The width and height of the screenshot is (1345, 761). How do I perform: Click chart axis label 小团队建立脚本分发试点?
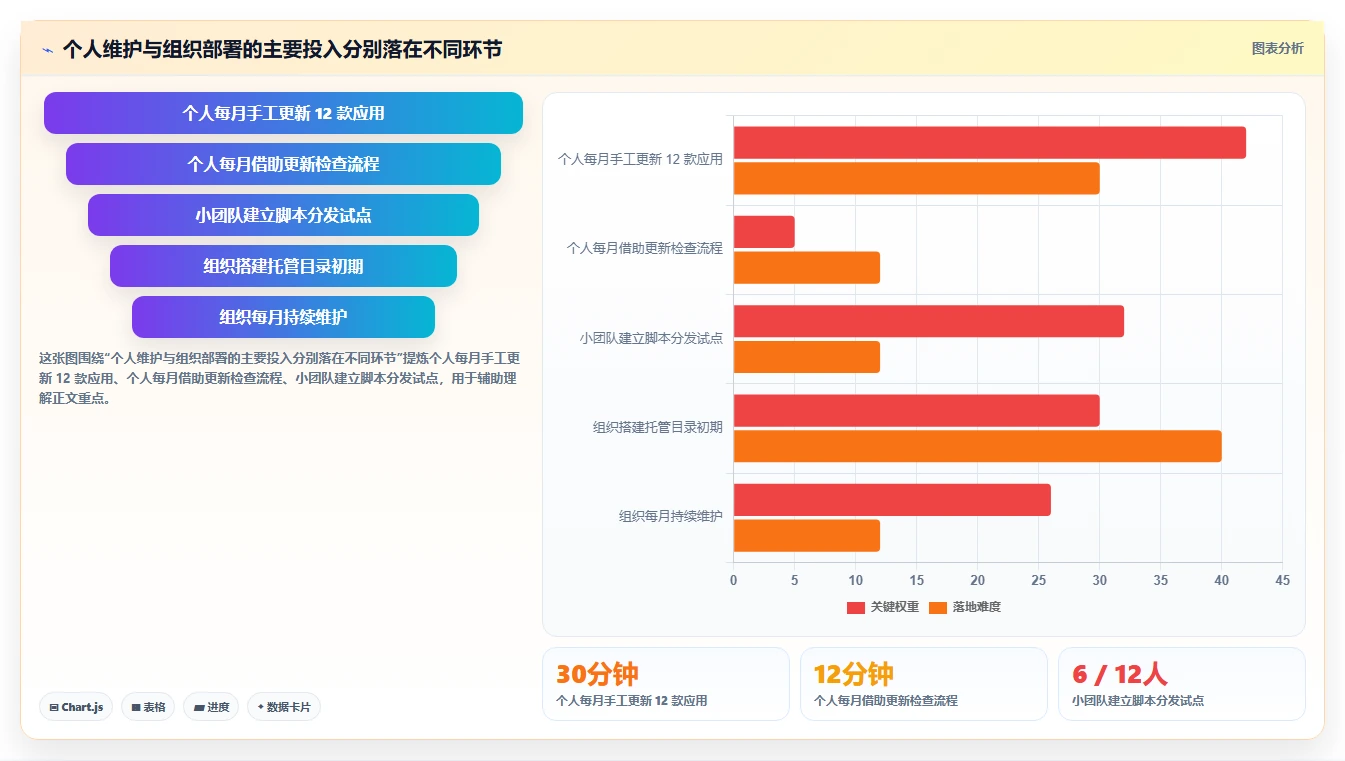click(651, 338)
